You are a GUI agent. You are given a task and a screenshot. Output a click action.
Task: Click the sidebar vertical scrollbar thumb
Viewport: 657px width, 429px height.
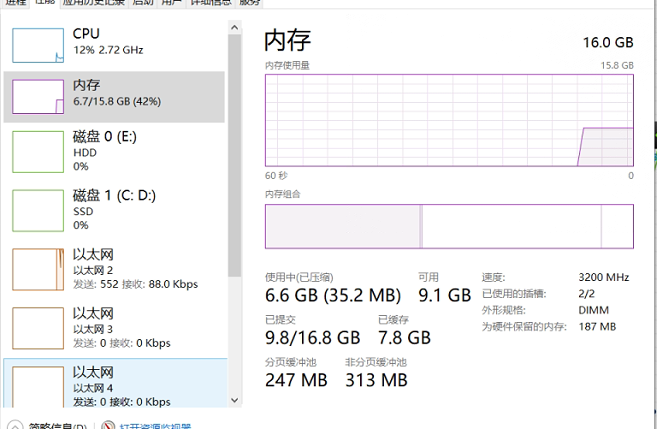point(234,150)
